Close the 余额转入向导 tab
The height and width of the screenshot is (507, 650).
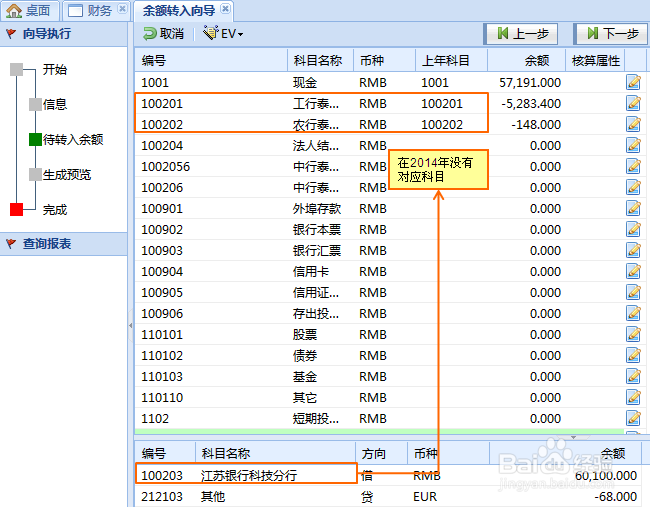[x=225, y=9]
